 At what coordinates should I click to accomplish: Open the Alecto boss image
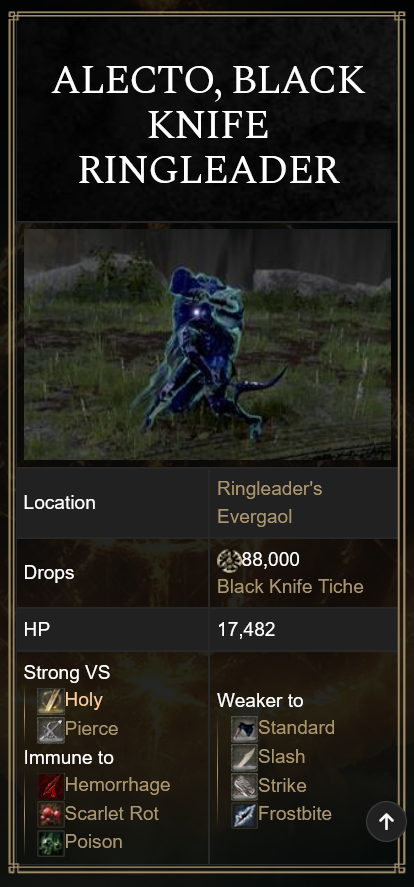pos(207,345)
